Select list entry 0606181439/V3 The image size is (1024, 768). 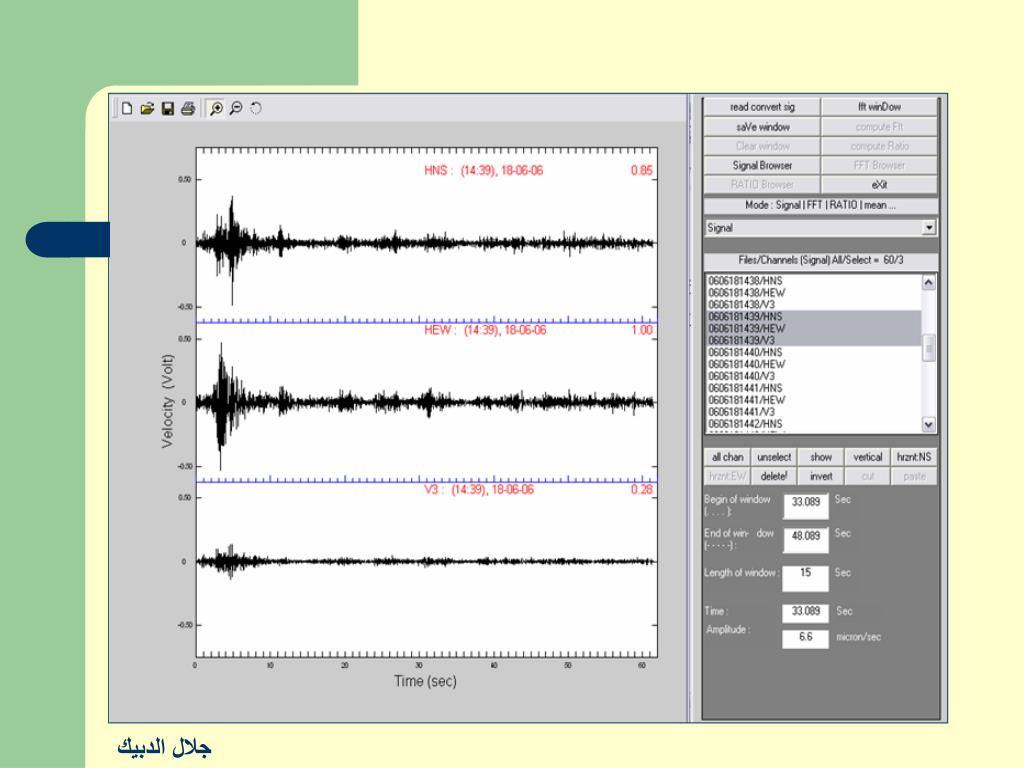(813, 340)
